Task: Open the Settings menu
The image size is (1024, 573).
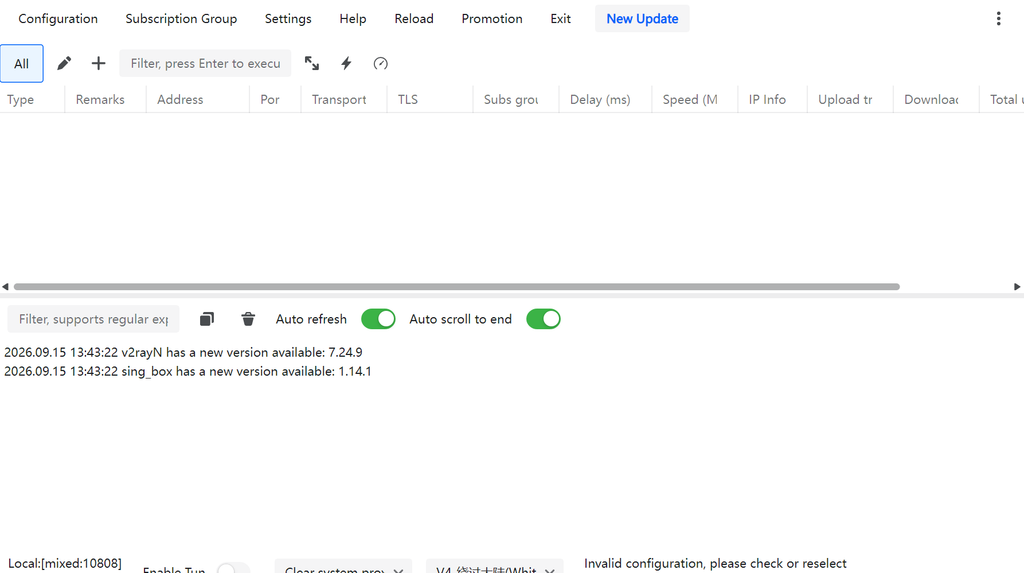Action: pyautogui.click(x=288, y=18)
